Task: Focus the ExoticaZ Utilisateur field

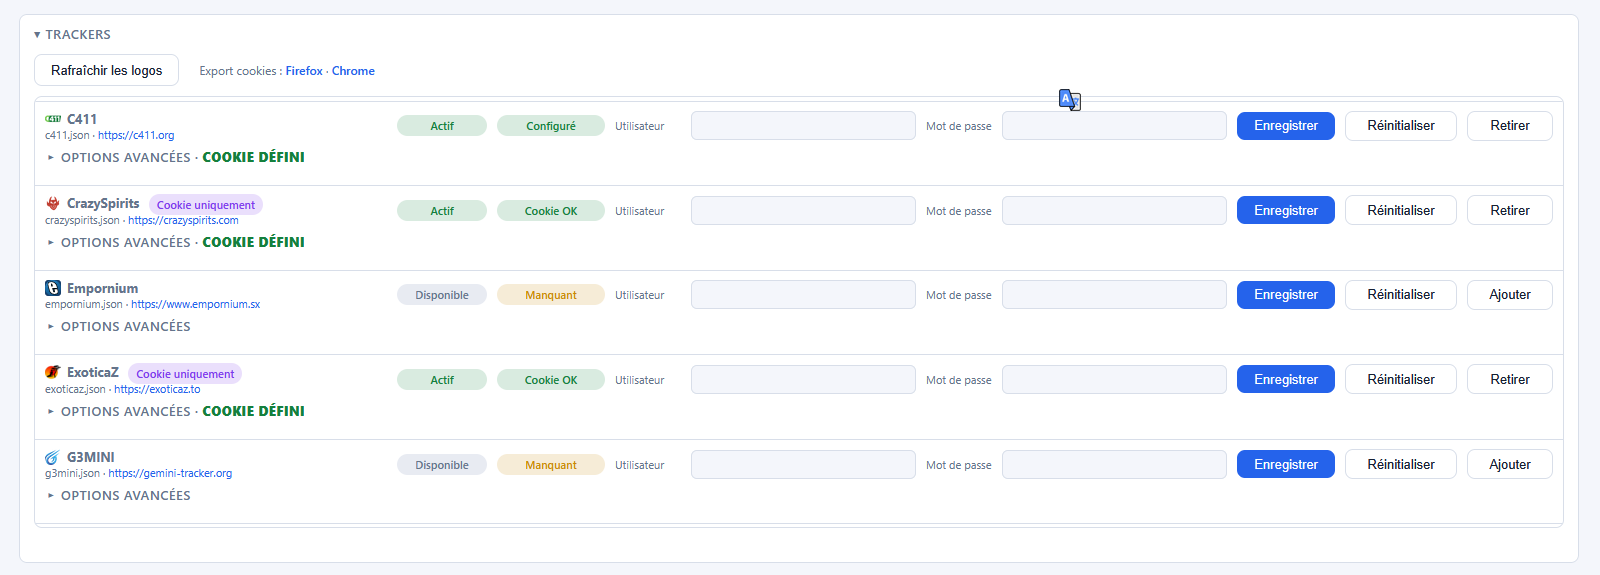Action: point(803,379)
